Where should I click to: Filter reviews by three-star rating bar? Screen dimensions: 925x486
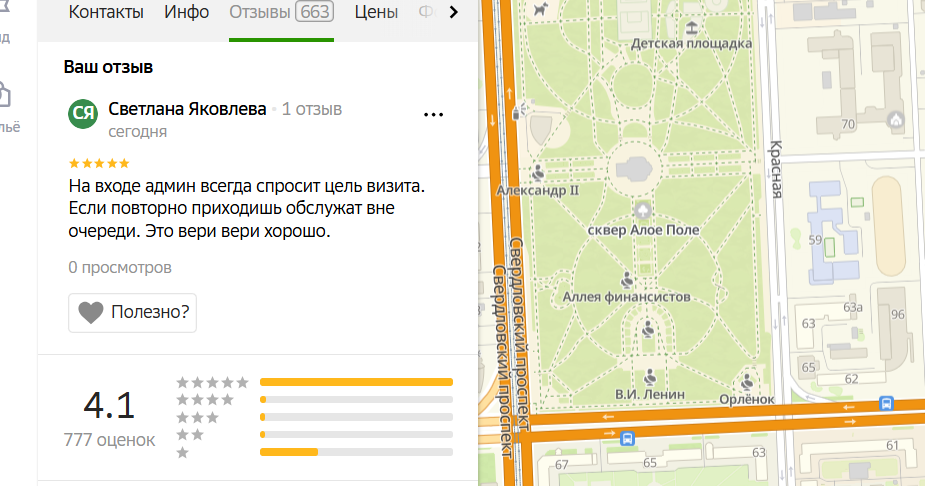356,418
